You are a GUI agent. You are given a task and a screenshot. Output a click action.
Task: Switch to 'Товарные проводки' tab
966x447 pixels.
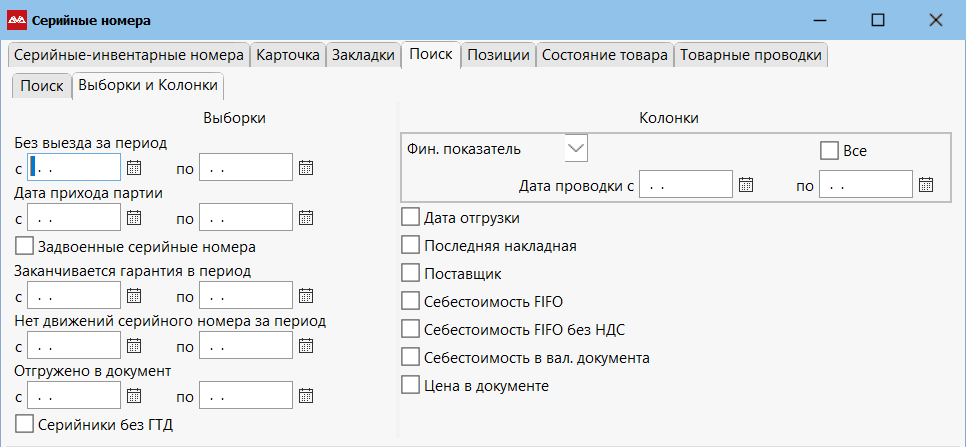(751, 55)
